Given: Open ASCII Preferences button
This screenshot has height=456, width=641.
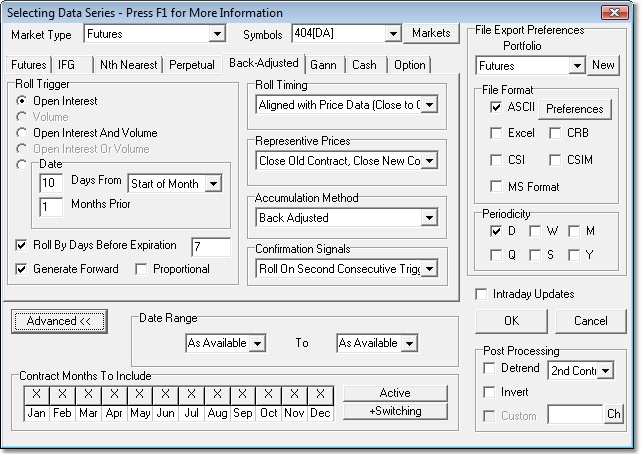Looking at the screenshot, I should [574, 109].
